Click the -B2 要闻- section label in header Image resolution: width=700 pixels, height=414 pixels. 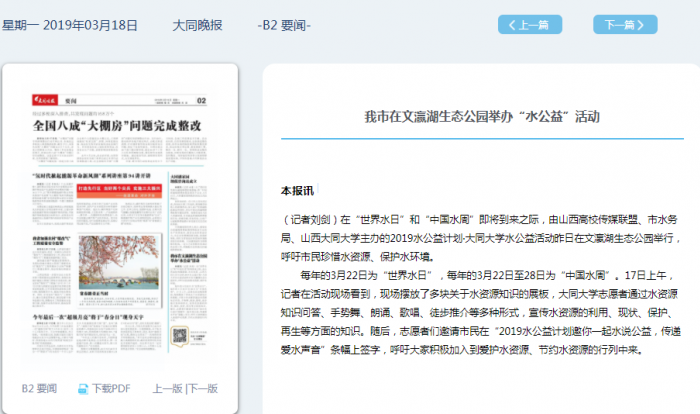pyautogui.click(x=284, y=25)
